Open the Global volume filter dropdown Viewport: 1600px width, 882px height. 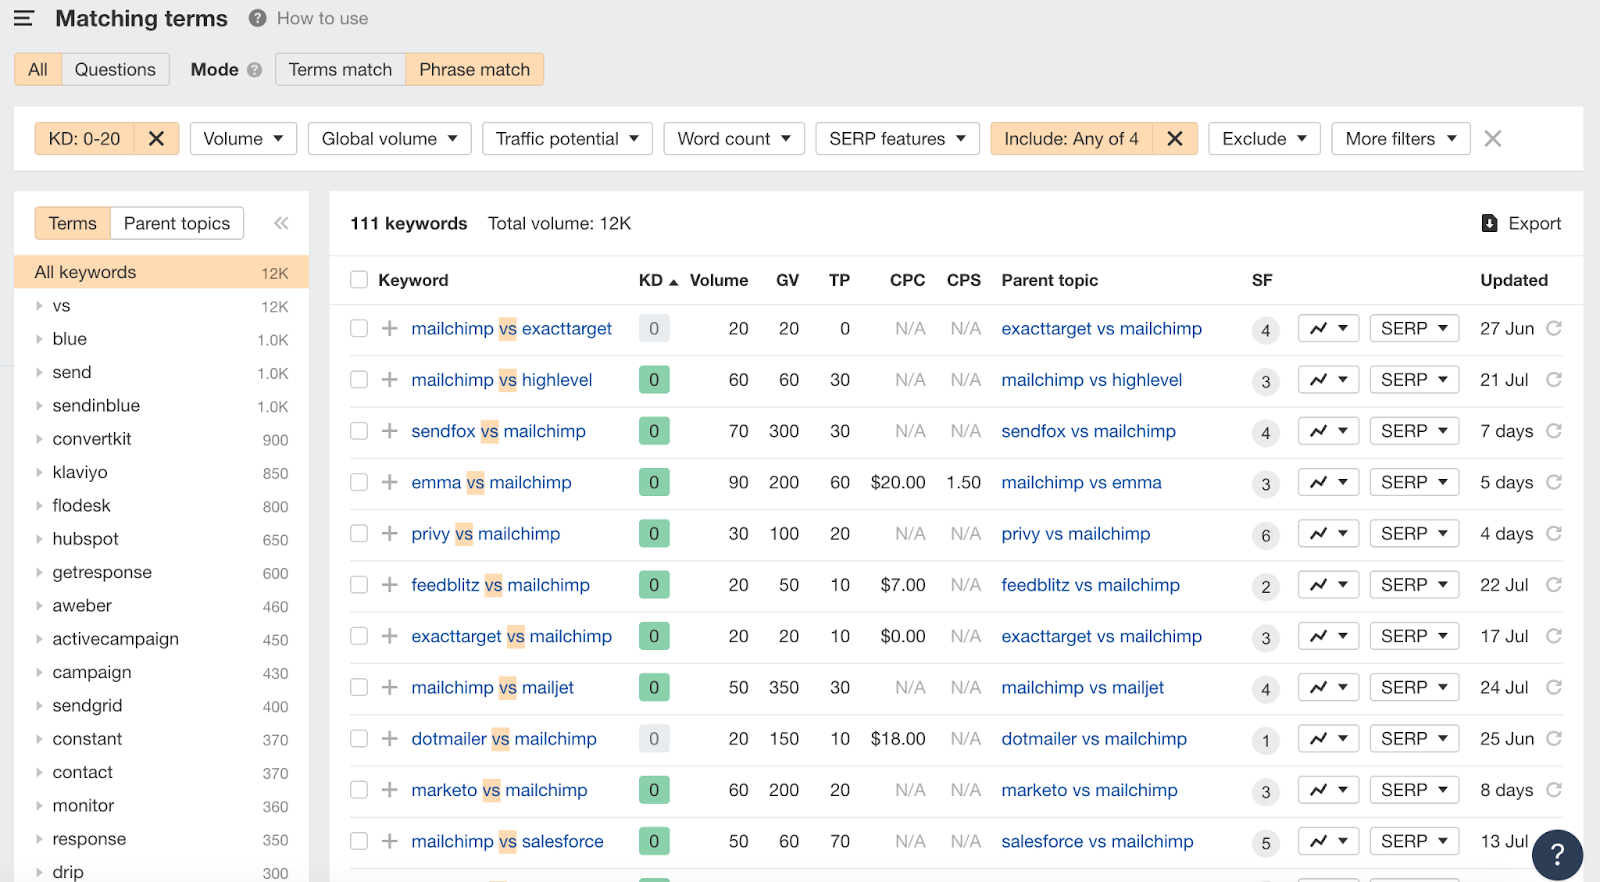click(x=389, y=139)
